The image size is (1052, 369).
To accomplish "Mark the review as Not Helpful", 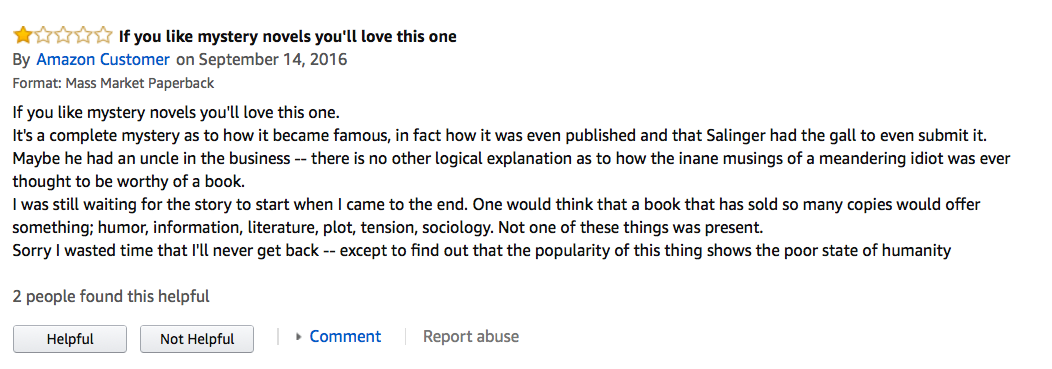I will click(x=197, y=339).
